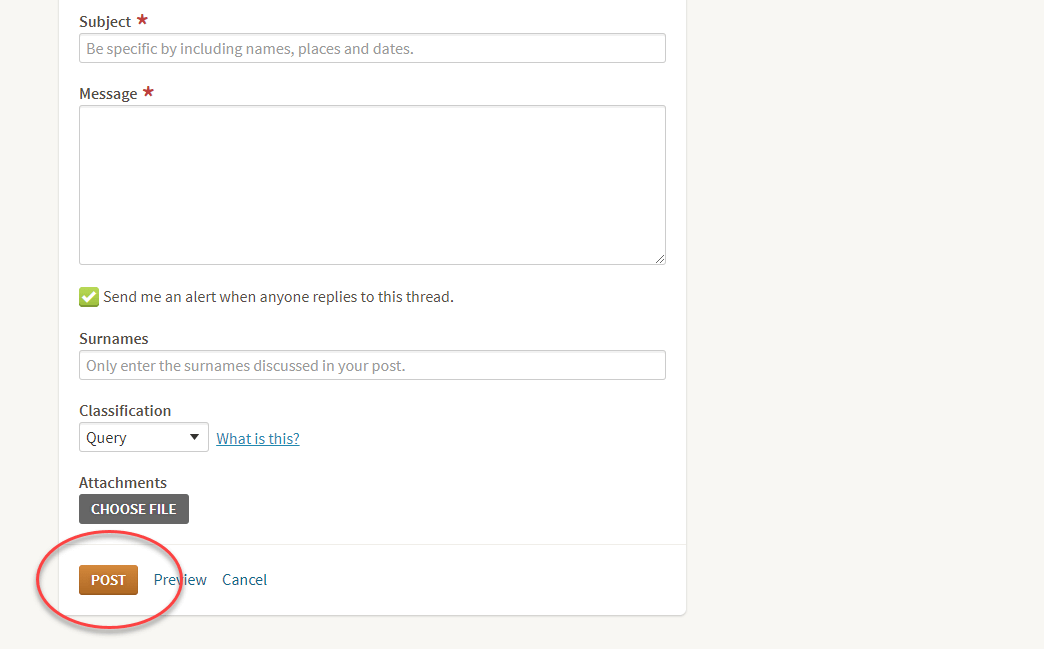The height and width of the screenshot is (649, 1044).
Task: Open the What is this? link
Action: pos(257,438)
